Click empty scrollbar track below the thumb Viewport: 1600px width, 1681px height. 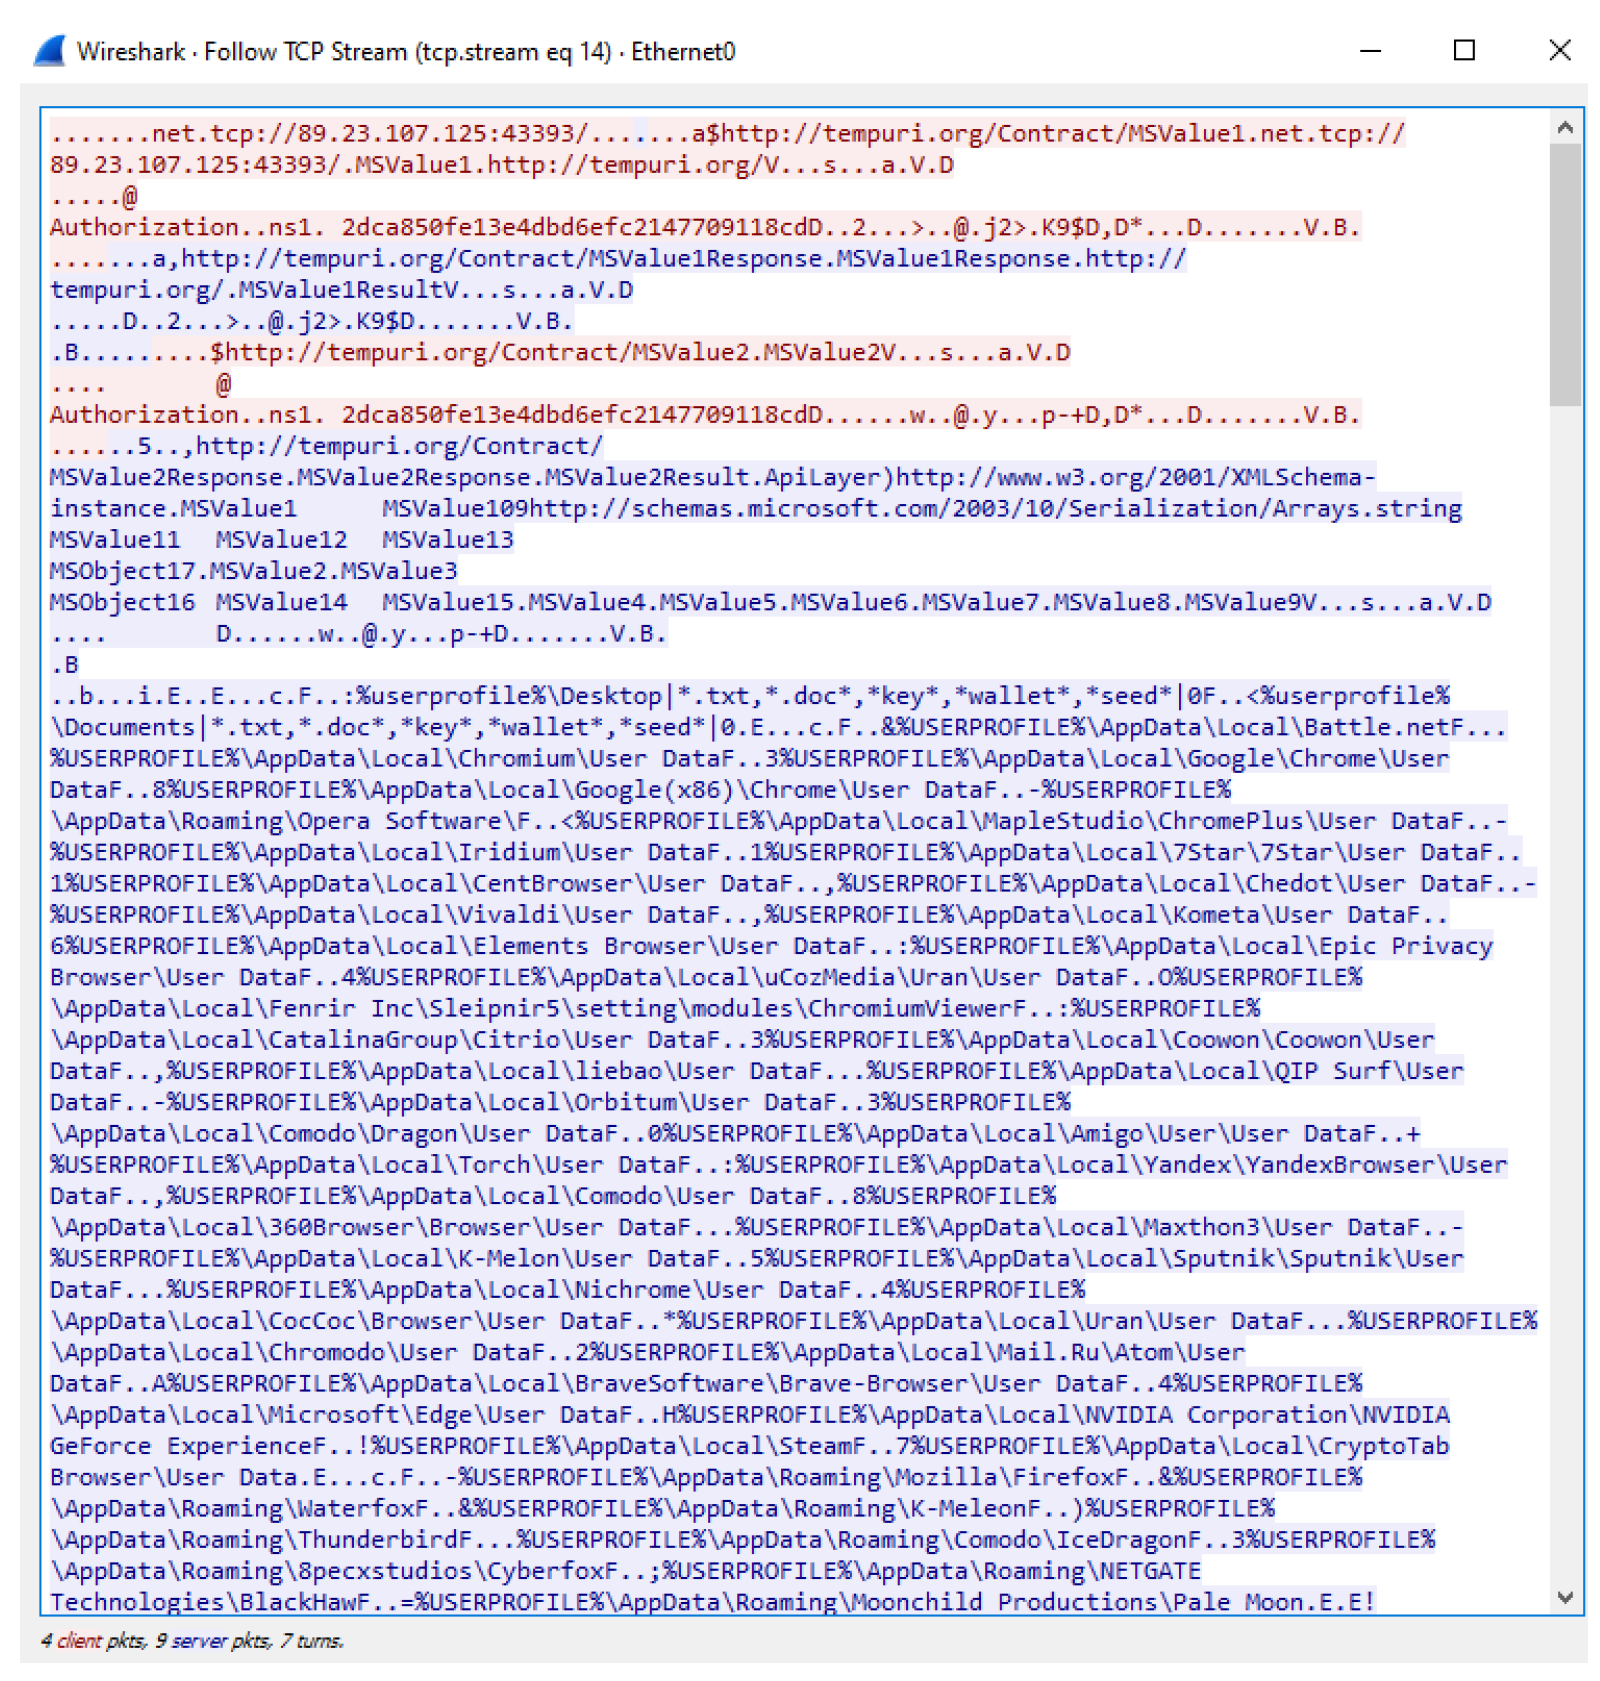[x=1564, y=1000]
